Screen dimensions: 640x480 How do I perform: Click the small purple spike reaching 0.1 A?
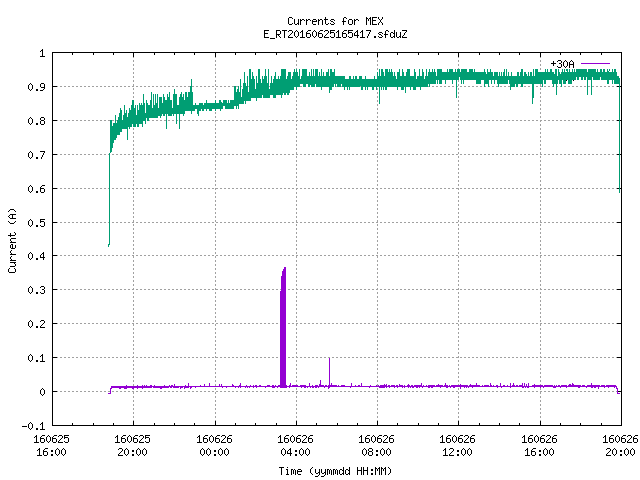[x=329, y=372]
